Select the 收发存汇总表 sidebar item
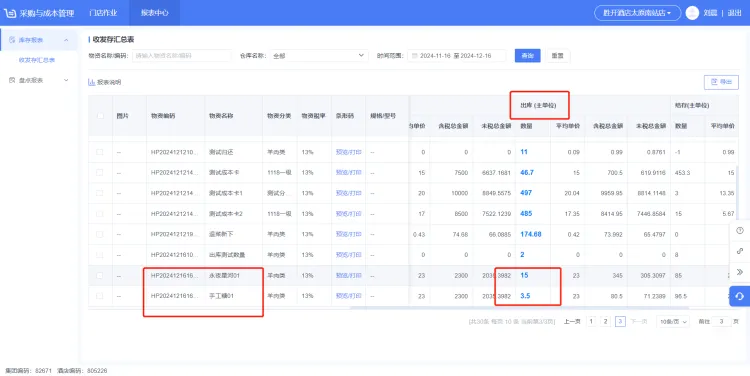 click(37, 60)
